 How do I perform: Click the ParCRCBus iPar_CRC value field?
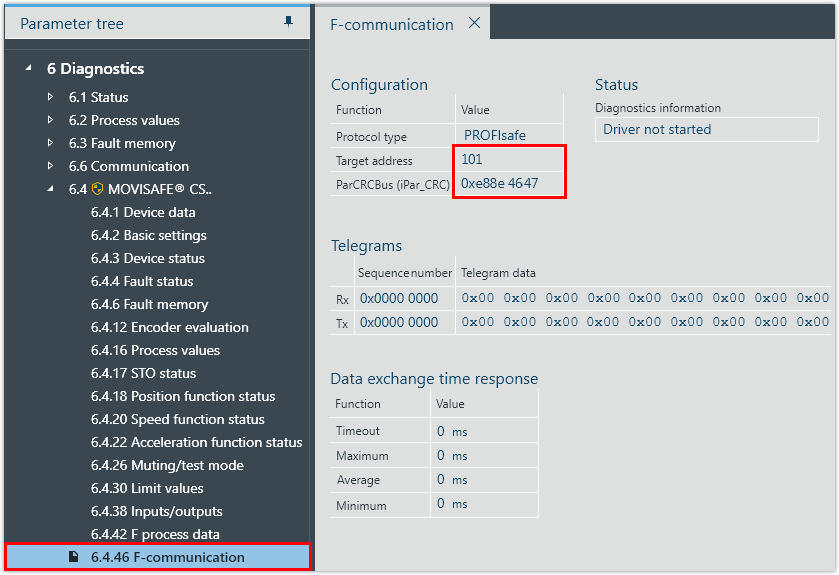point(499,183)
